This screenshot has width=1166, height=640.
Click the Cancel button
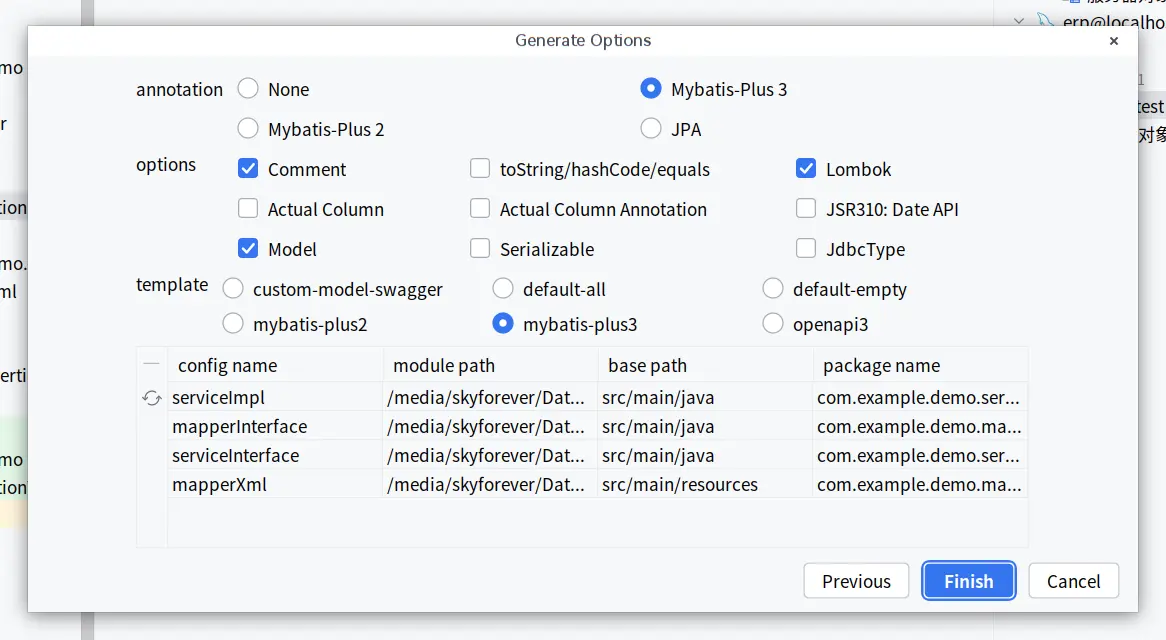click(x=1073, y=581)
